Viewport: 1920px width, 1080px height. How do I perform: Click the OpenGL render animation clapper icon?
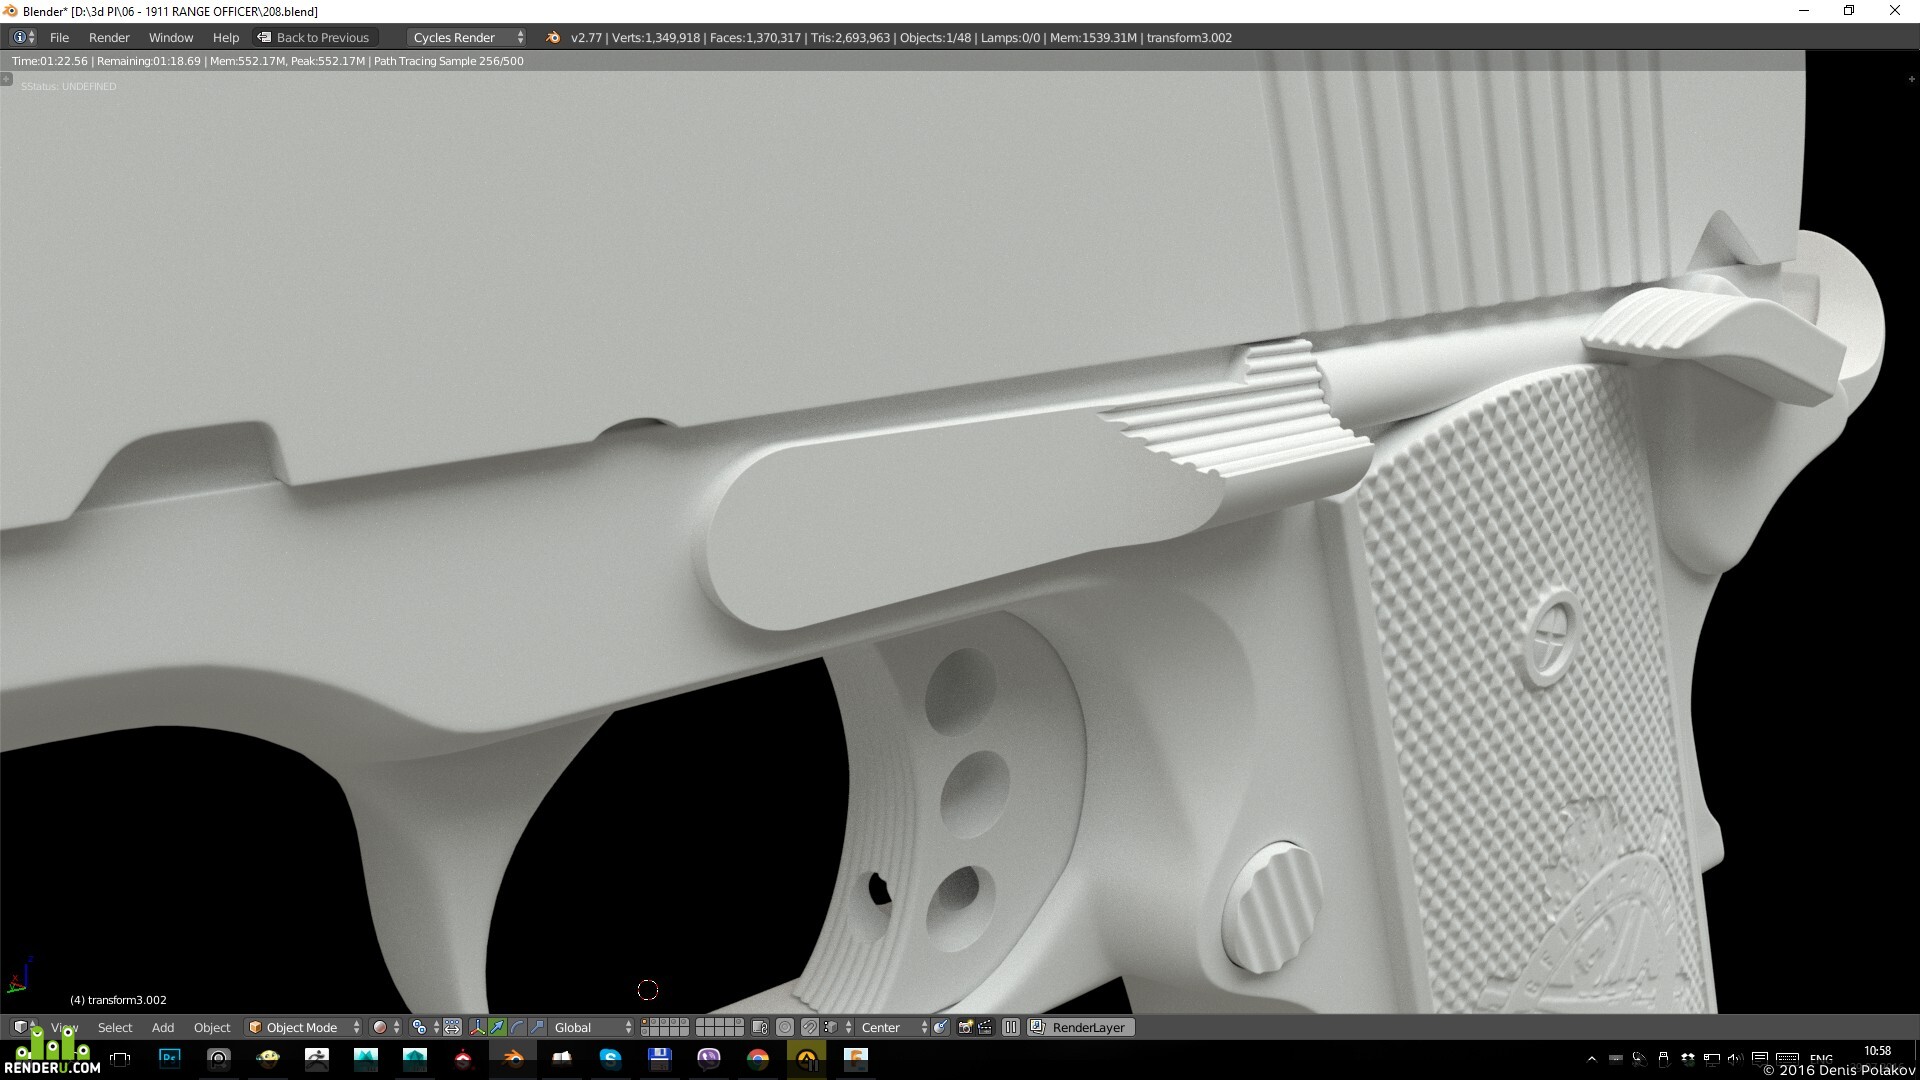[x=985, y=1027]
